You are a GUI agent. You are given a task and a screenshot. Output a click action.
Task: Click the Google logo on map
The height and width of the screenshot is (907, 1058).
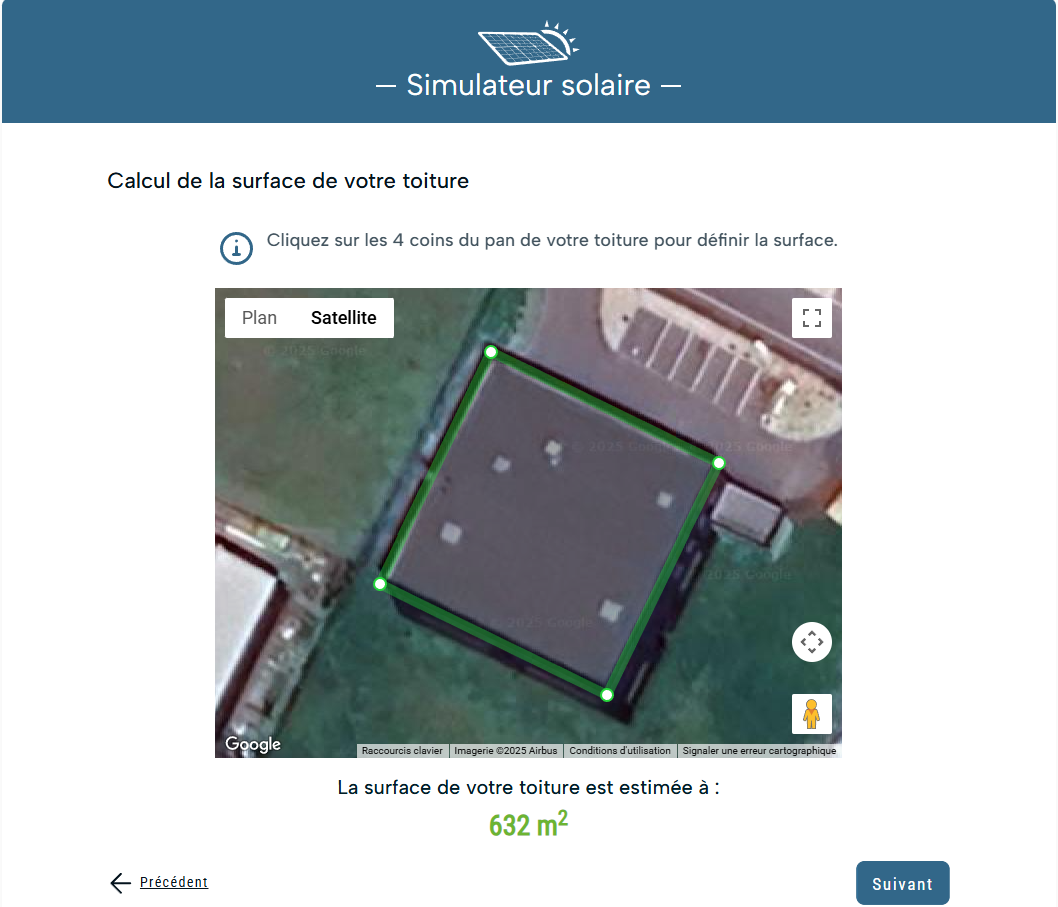click(253, 744)
